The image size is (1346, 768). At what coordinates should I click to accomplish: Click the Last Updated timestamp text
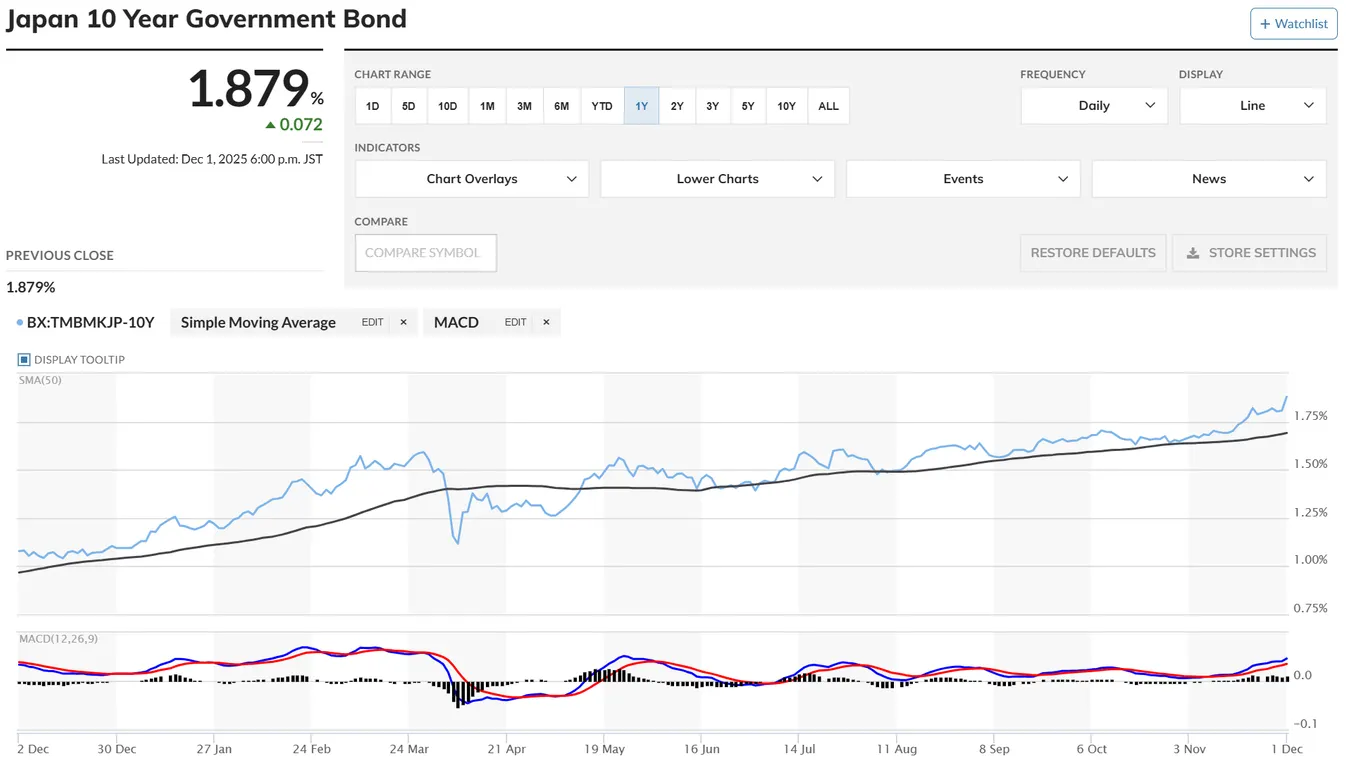coord(212,159)
